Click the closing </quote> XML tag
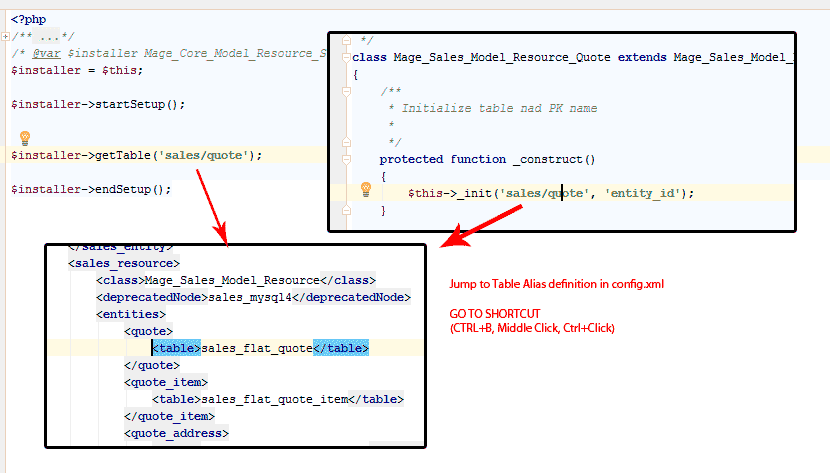 [x=152, y=365]
